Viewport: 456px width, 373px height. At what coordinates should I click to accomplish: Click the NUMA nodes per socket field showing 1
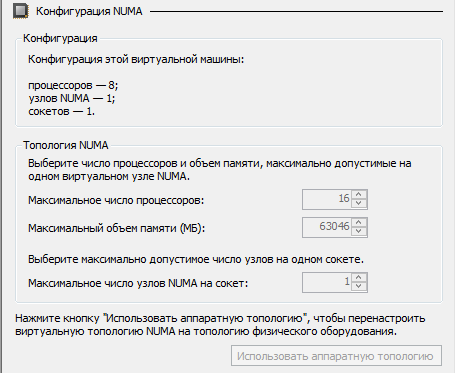(327, 282)
